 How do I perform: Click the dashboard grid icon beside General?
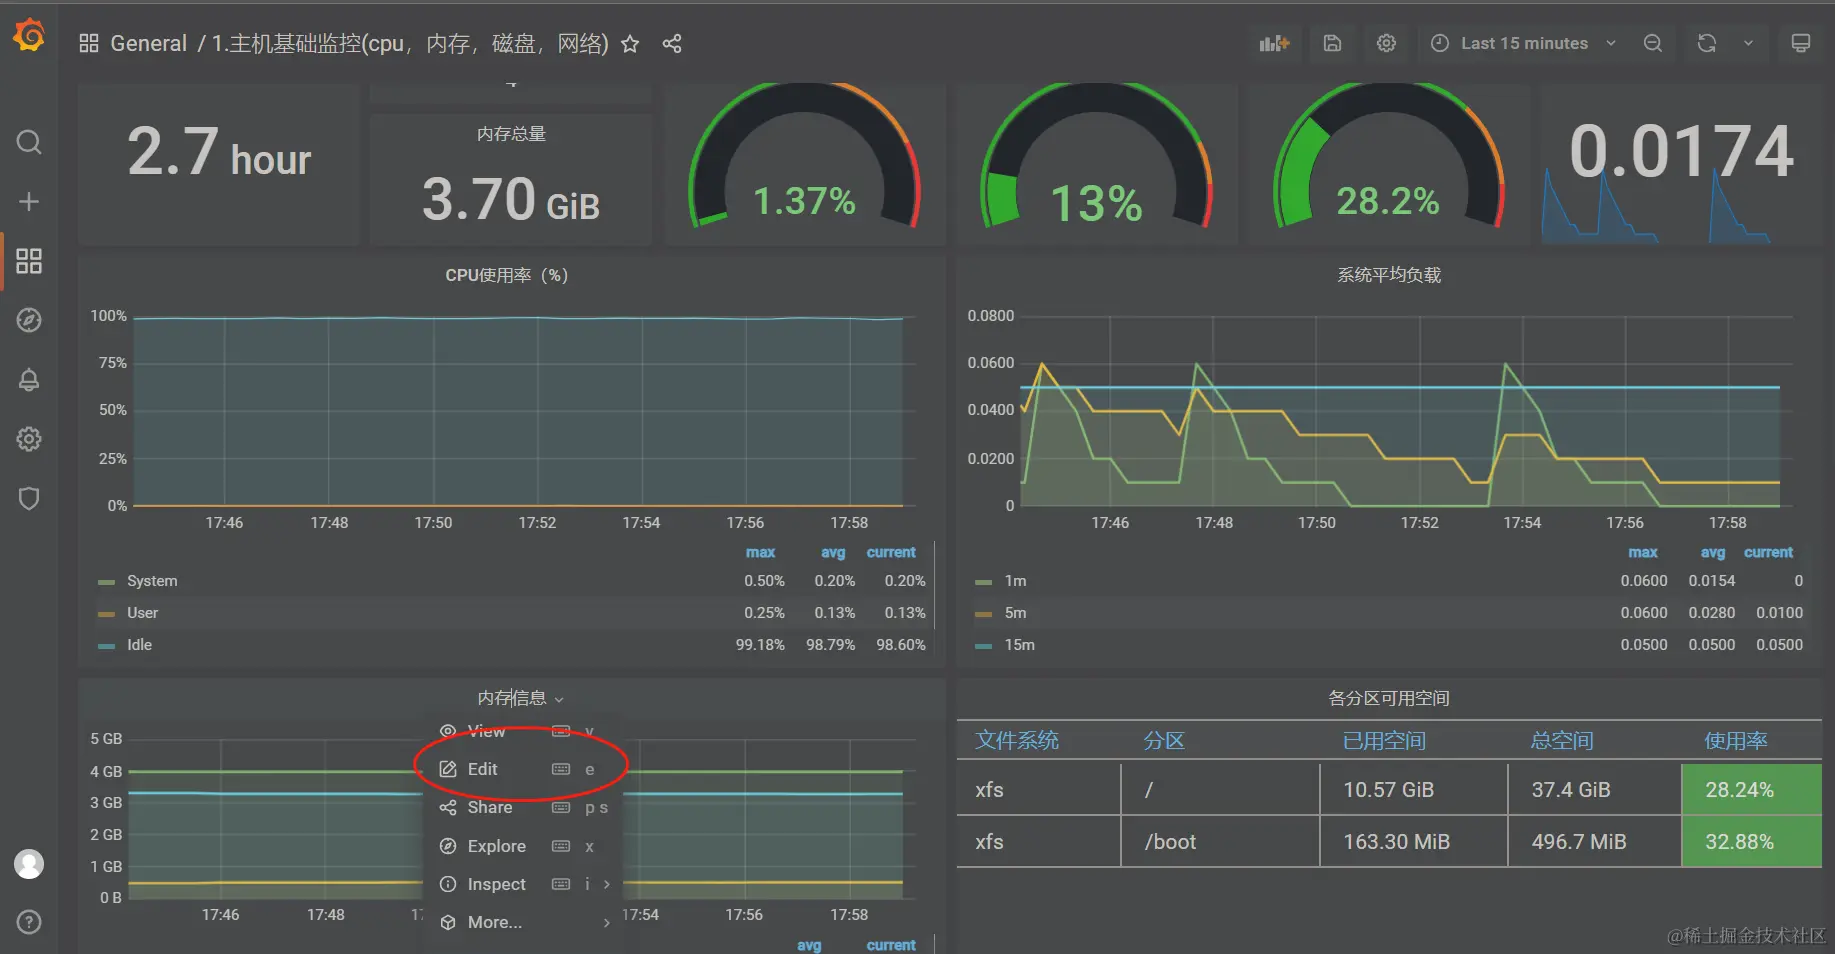[89, 43]
